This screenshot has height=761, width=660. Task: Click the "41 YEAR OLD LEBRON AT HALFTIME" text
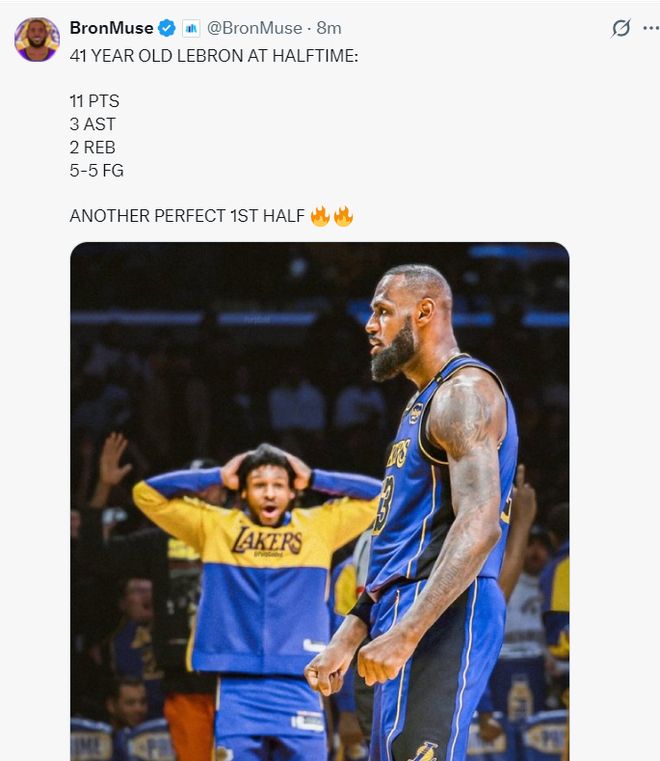click(x=213, y=56)
